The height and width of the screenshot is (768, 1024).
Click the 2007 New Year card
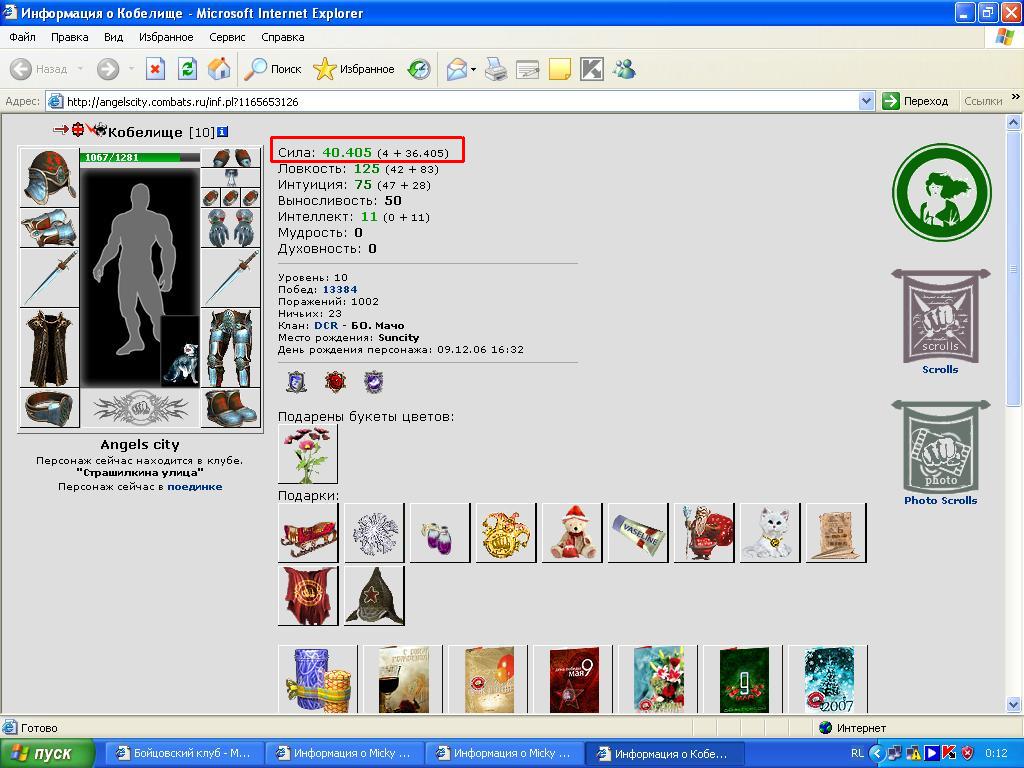(x=828, y=679)
